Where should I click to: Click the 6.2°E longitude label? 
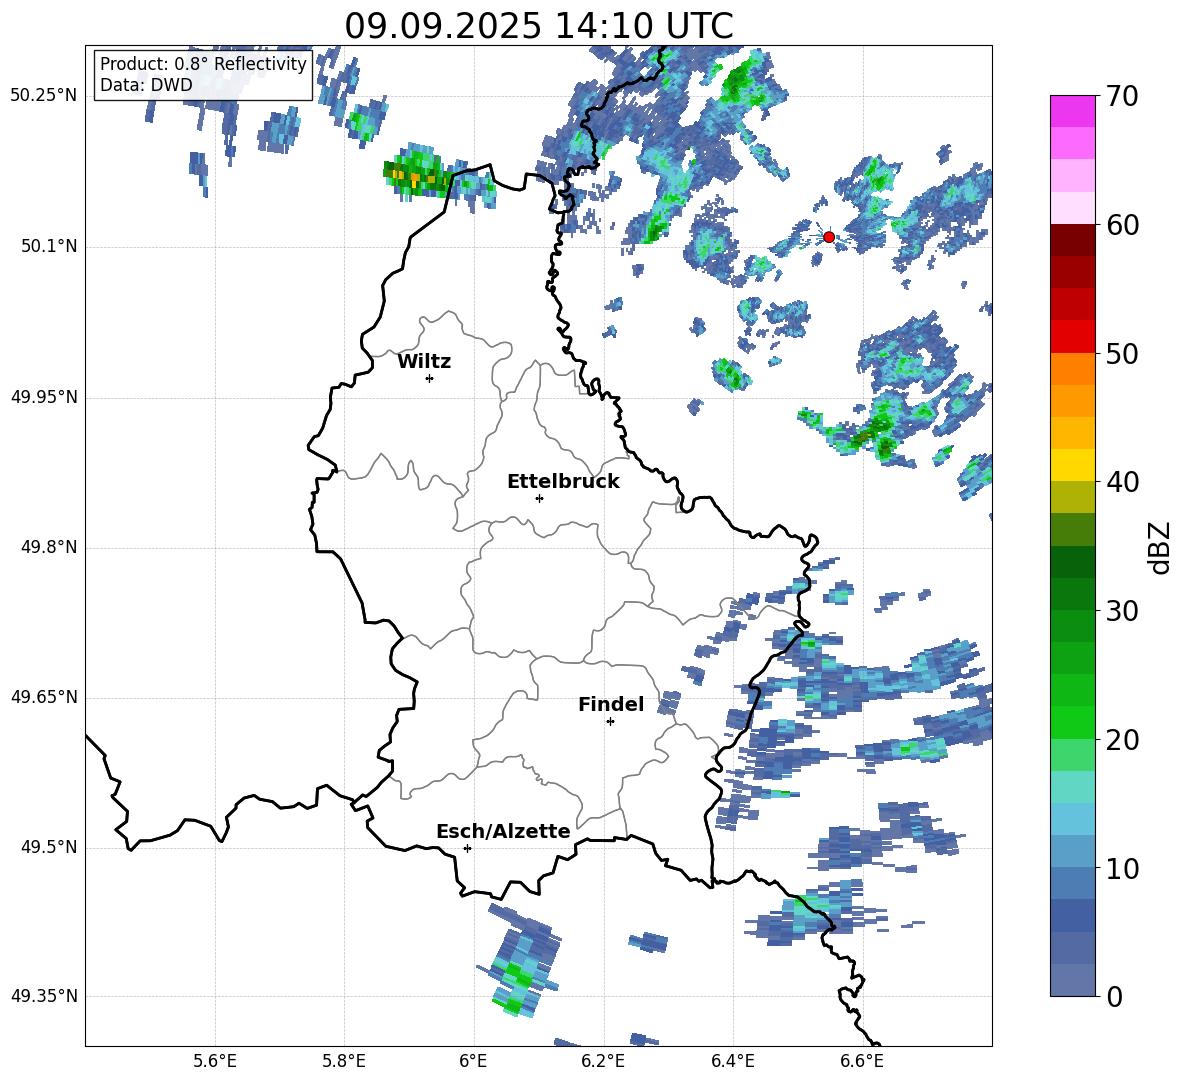click(x=603, y=1061)
